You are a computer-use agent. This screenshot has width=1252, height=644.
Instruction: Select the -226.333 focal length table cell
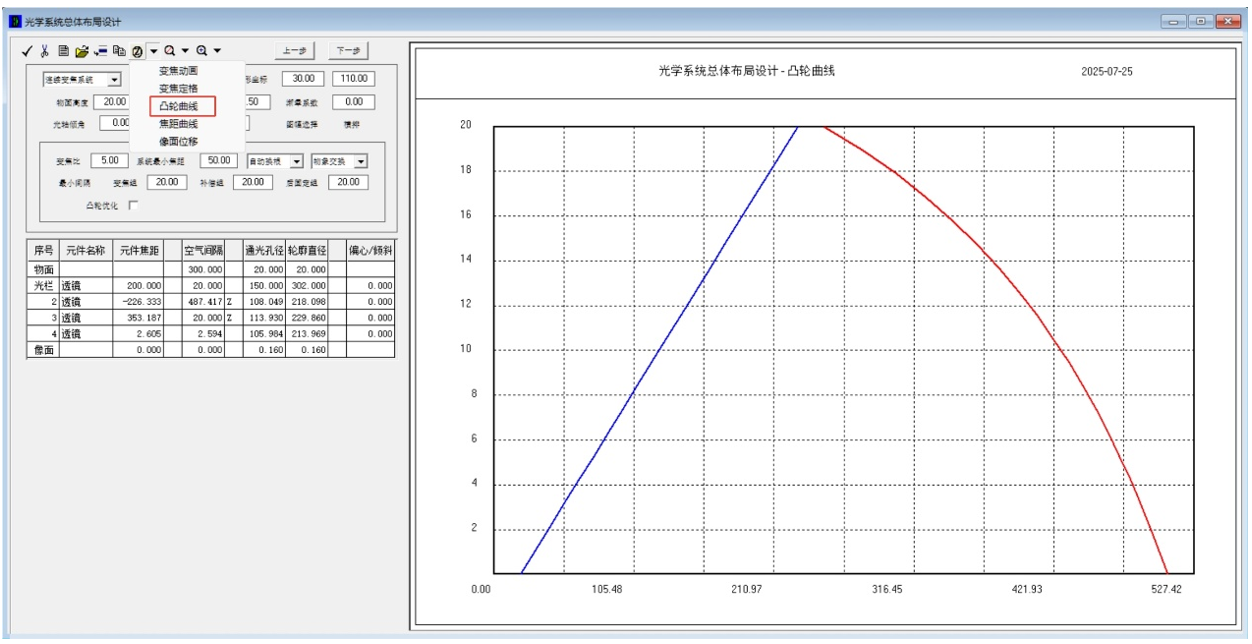[x=139, y=301]
